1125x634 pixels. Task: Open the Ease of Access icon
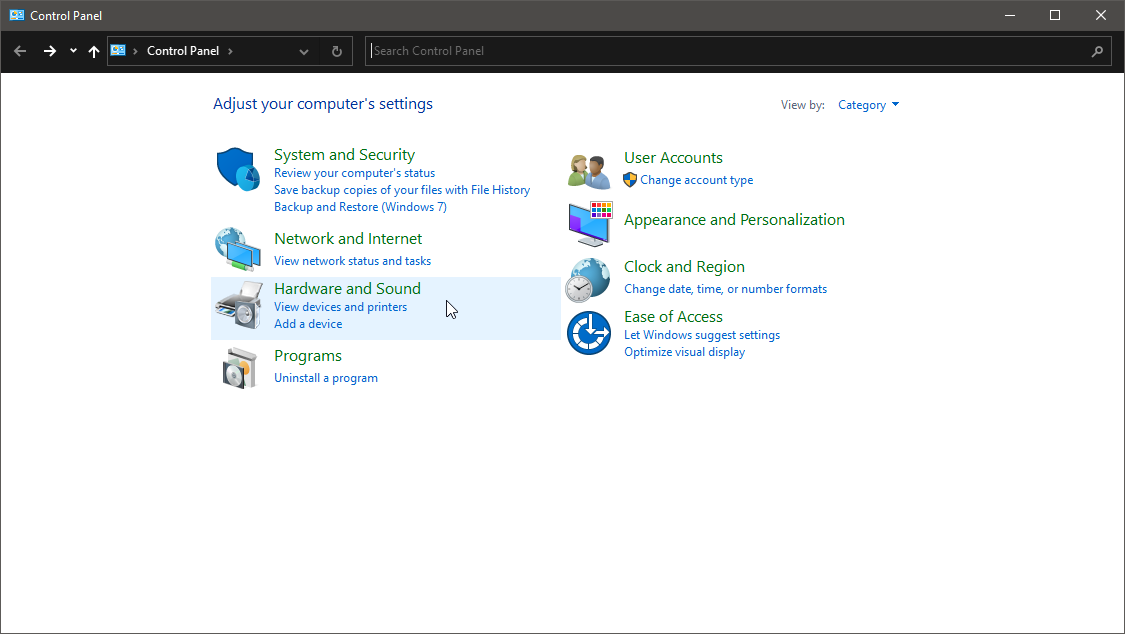click(589, 333)
